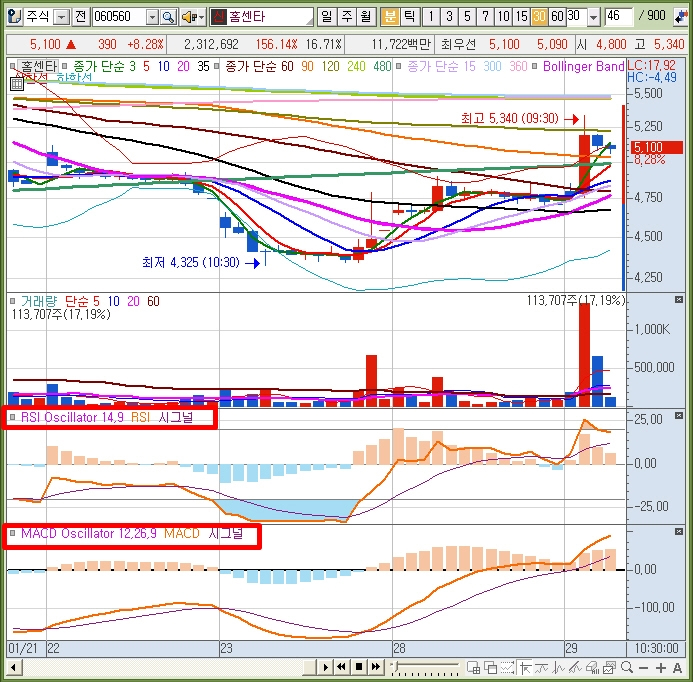
Task: Click the 'A' text tool icon
Action: [x=679, y=667]
